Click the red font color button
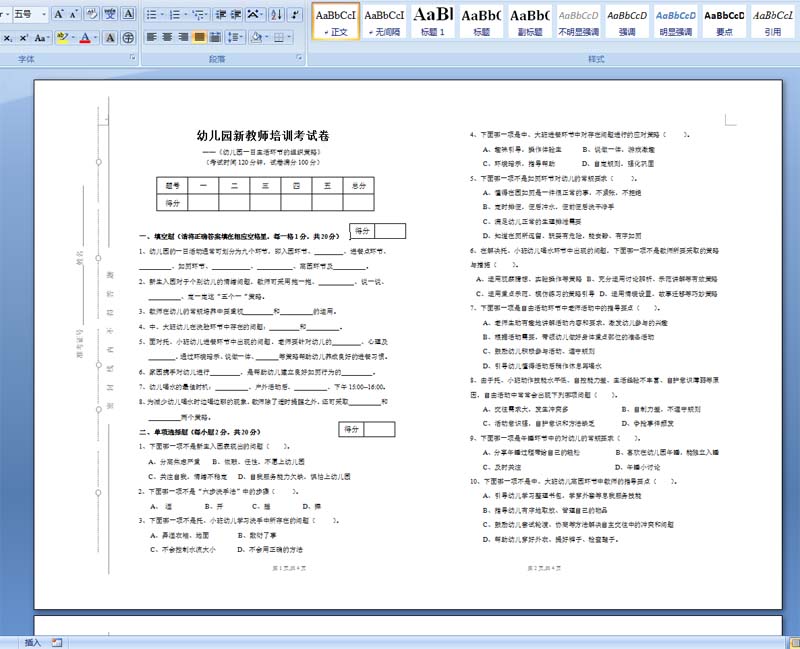800x649 pixels. click(x=85, y=38)
